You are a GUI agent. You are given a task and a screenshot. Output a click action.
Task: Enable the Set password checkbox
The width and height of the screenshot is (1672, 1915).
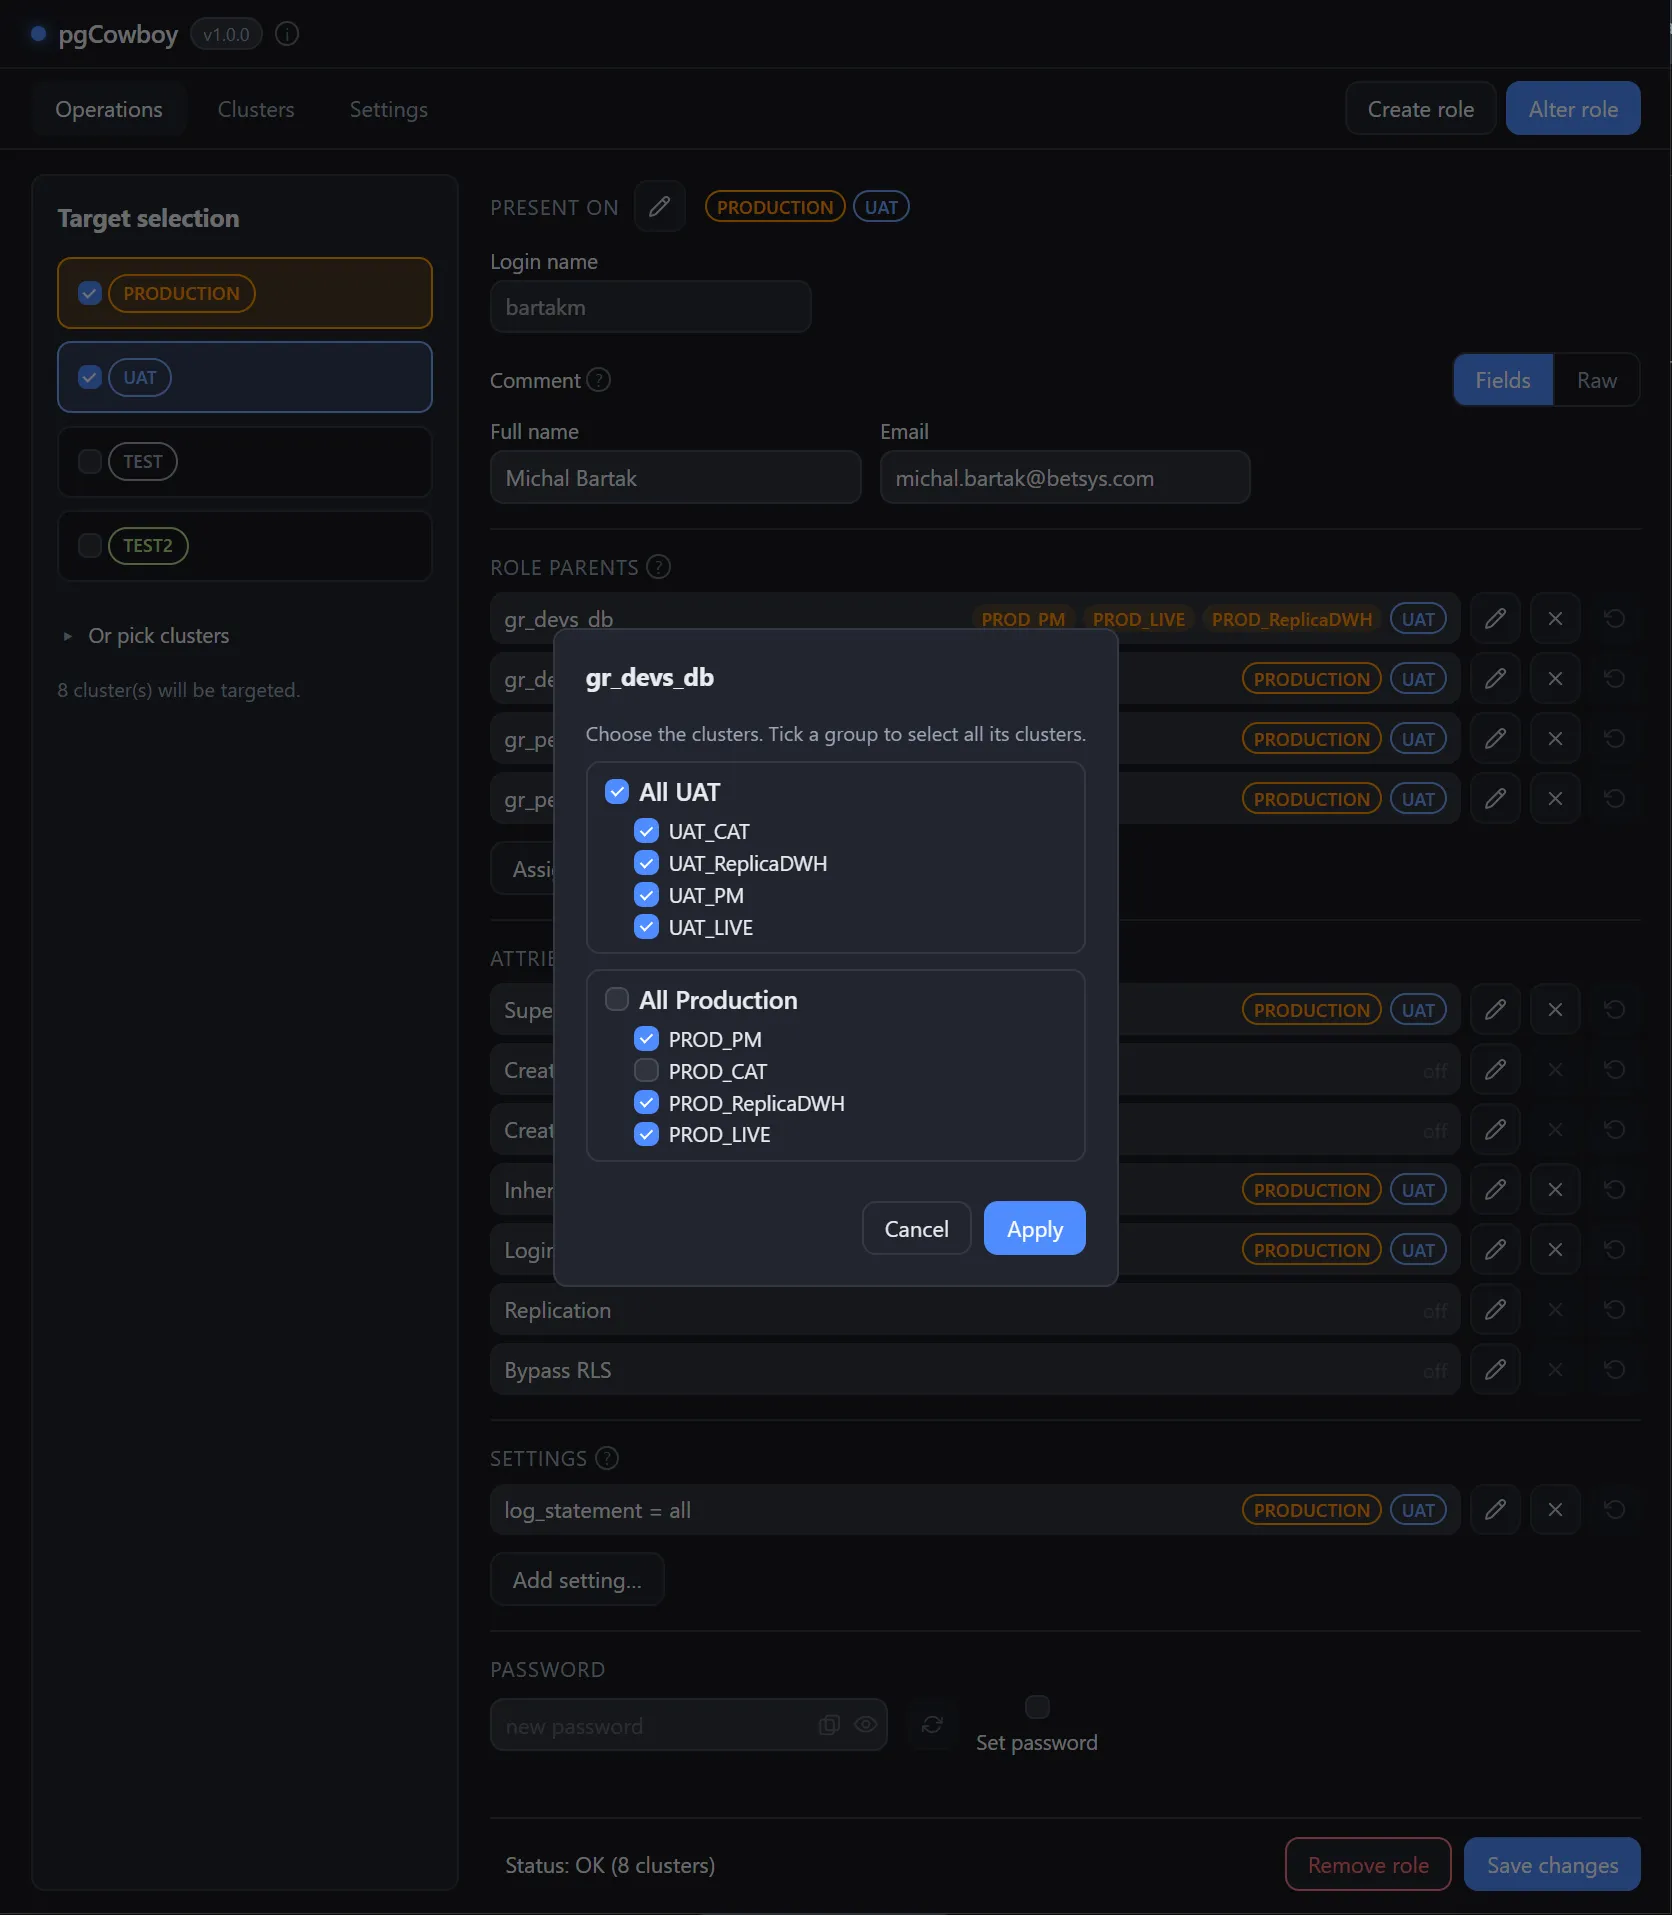click(1037, 1706)
